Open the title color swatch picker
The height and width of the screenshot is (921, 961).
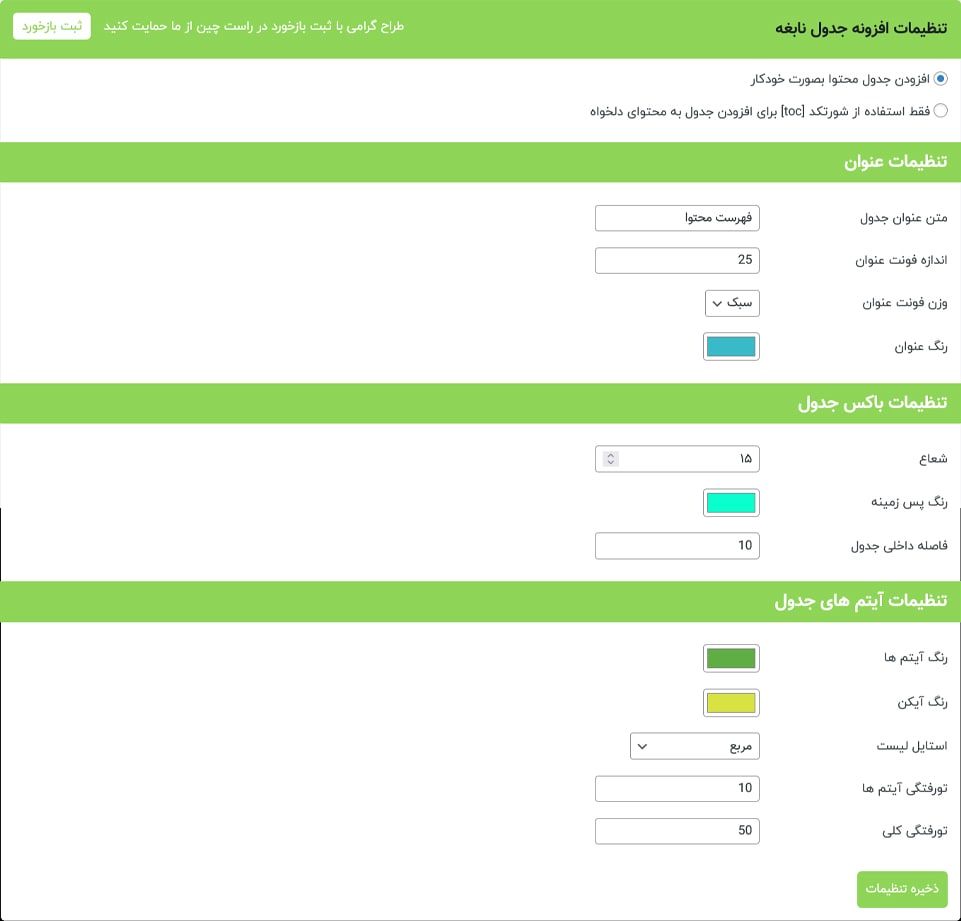click(731, 347)
